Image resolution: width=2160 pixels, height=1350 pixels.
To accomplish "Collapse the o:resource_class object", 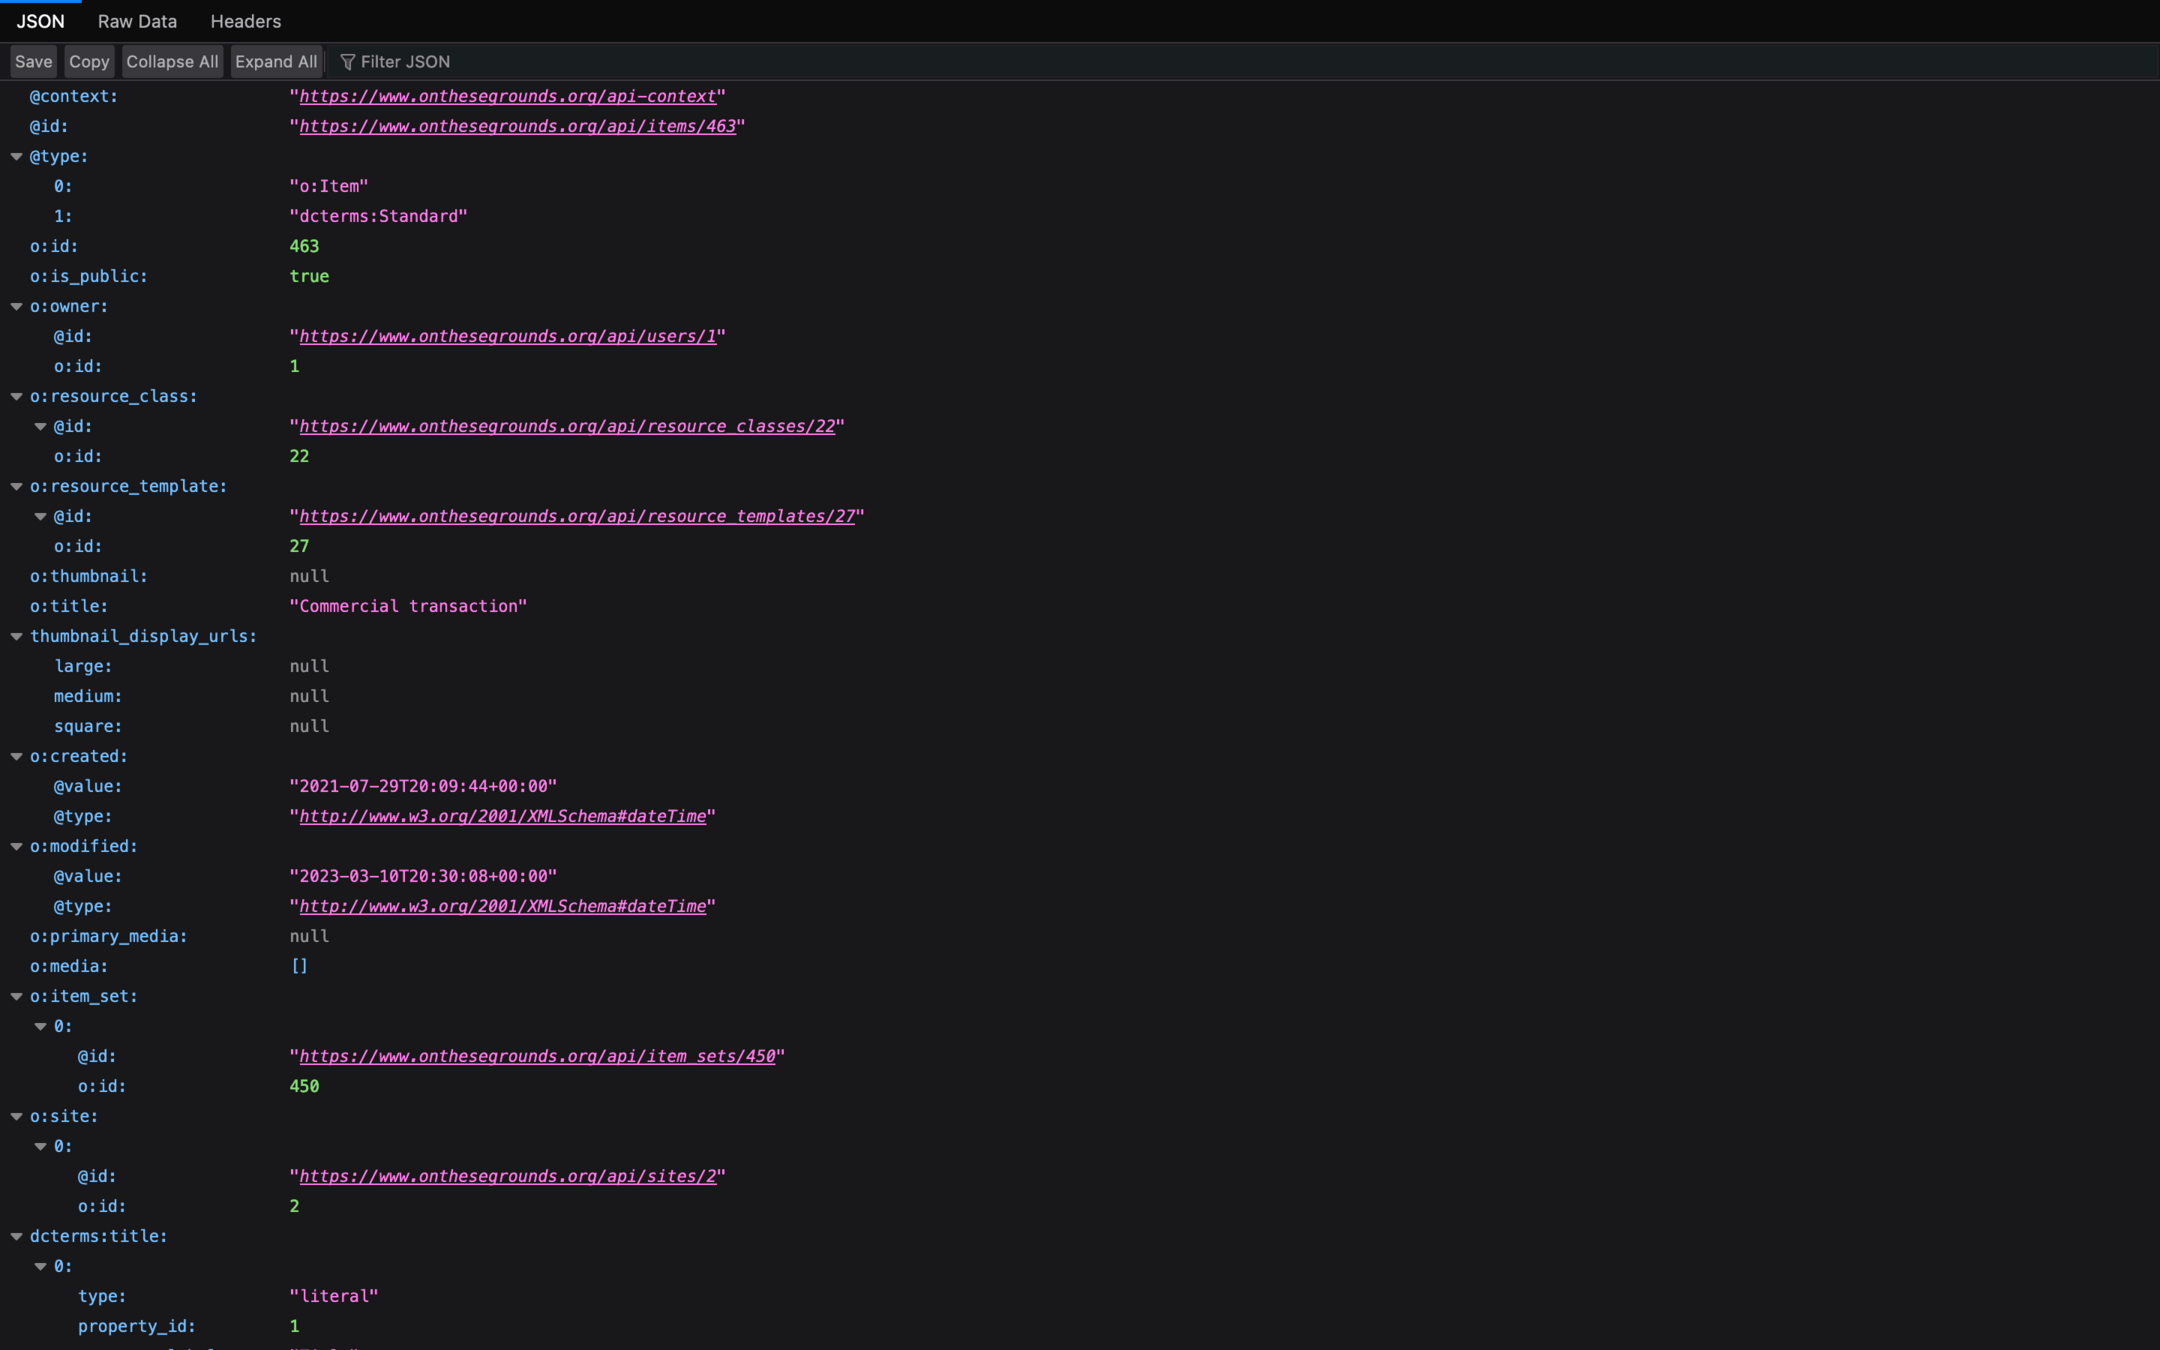I will (17, 396).
